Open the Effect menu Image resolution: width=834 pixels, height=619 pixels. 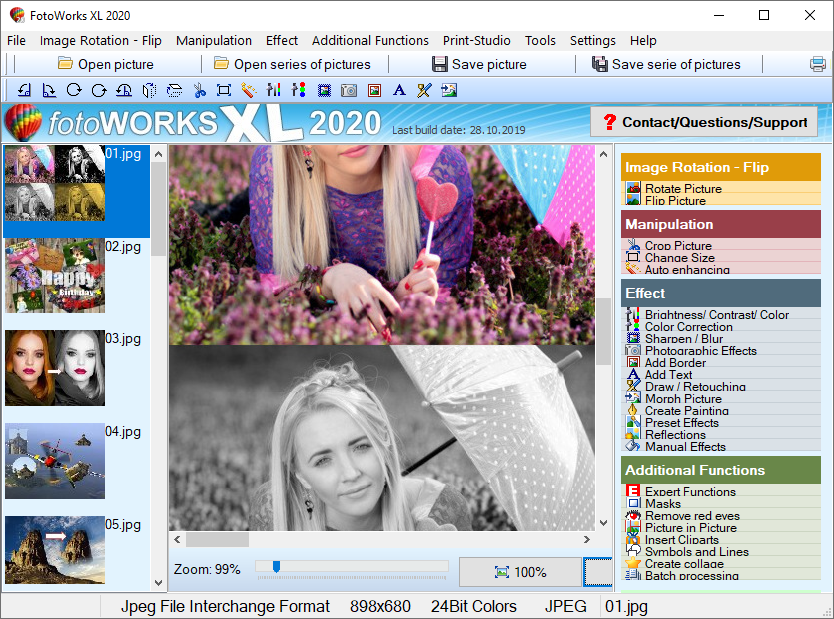click(x=282, y=40)
